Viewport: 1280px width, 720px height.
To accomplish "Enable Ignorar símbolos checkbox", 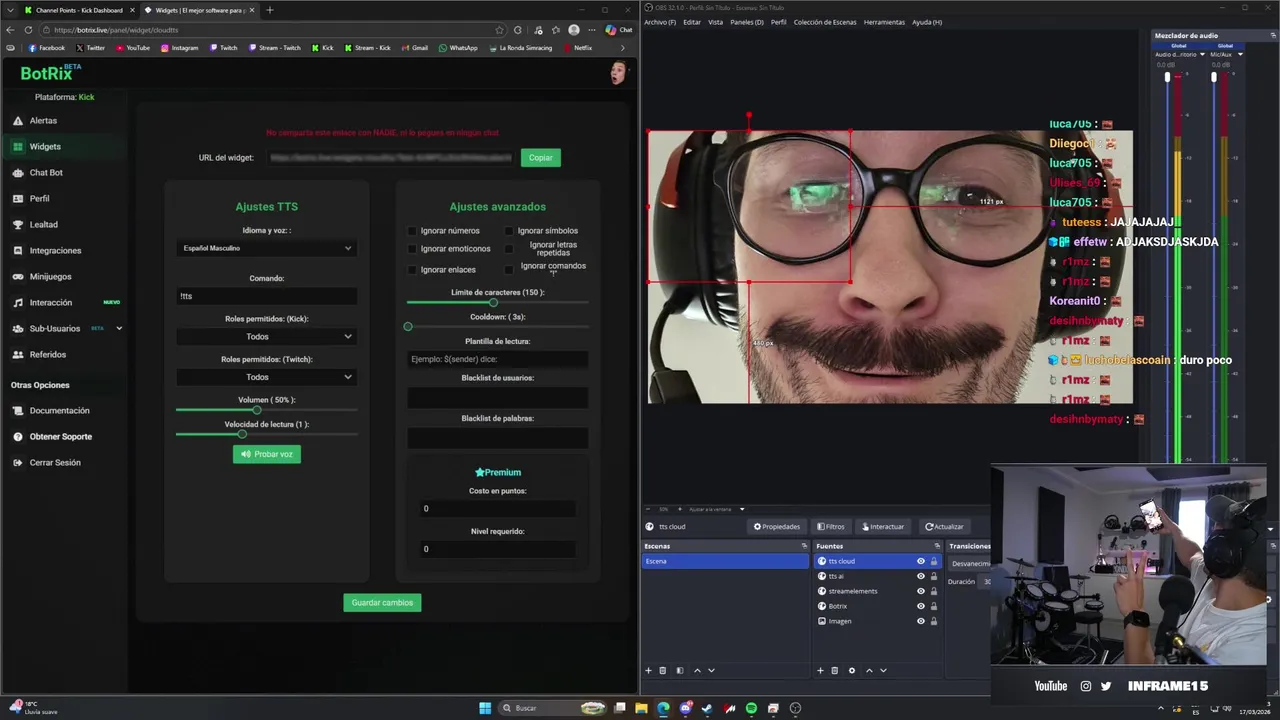I will coord(509,231).
